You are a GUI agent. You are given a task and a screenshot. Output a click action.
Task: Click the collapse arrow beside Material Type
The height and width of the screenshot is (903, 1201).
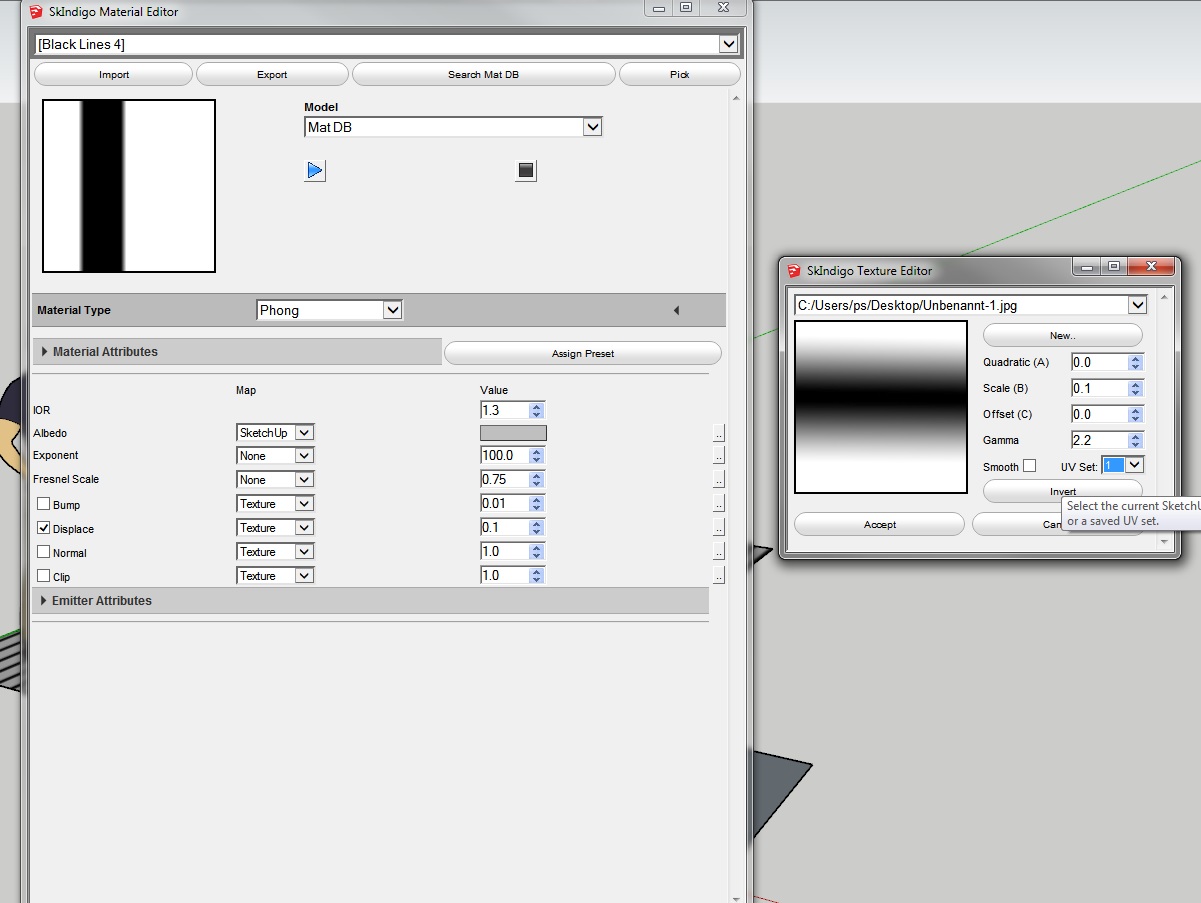[676, 311]
